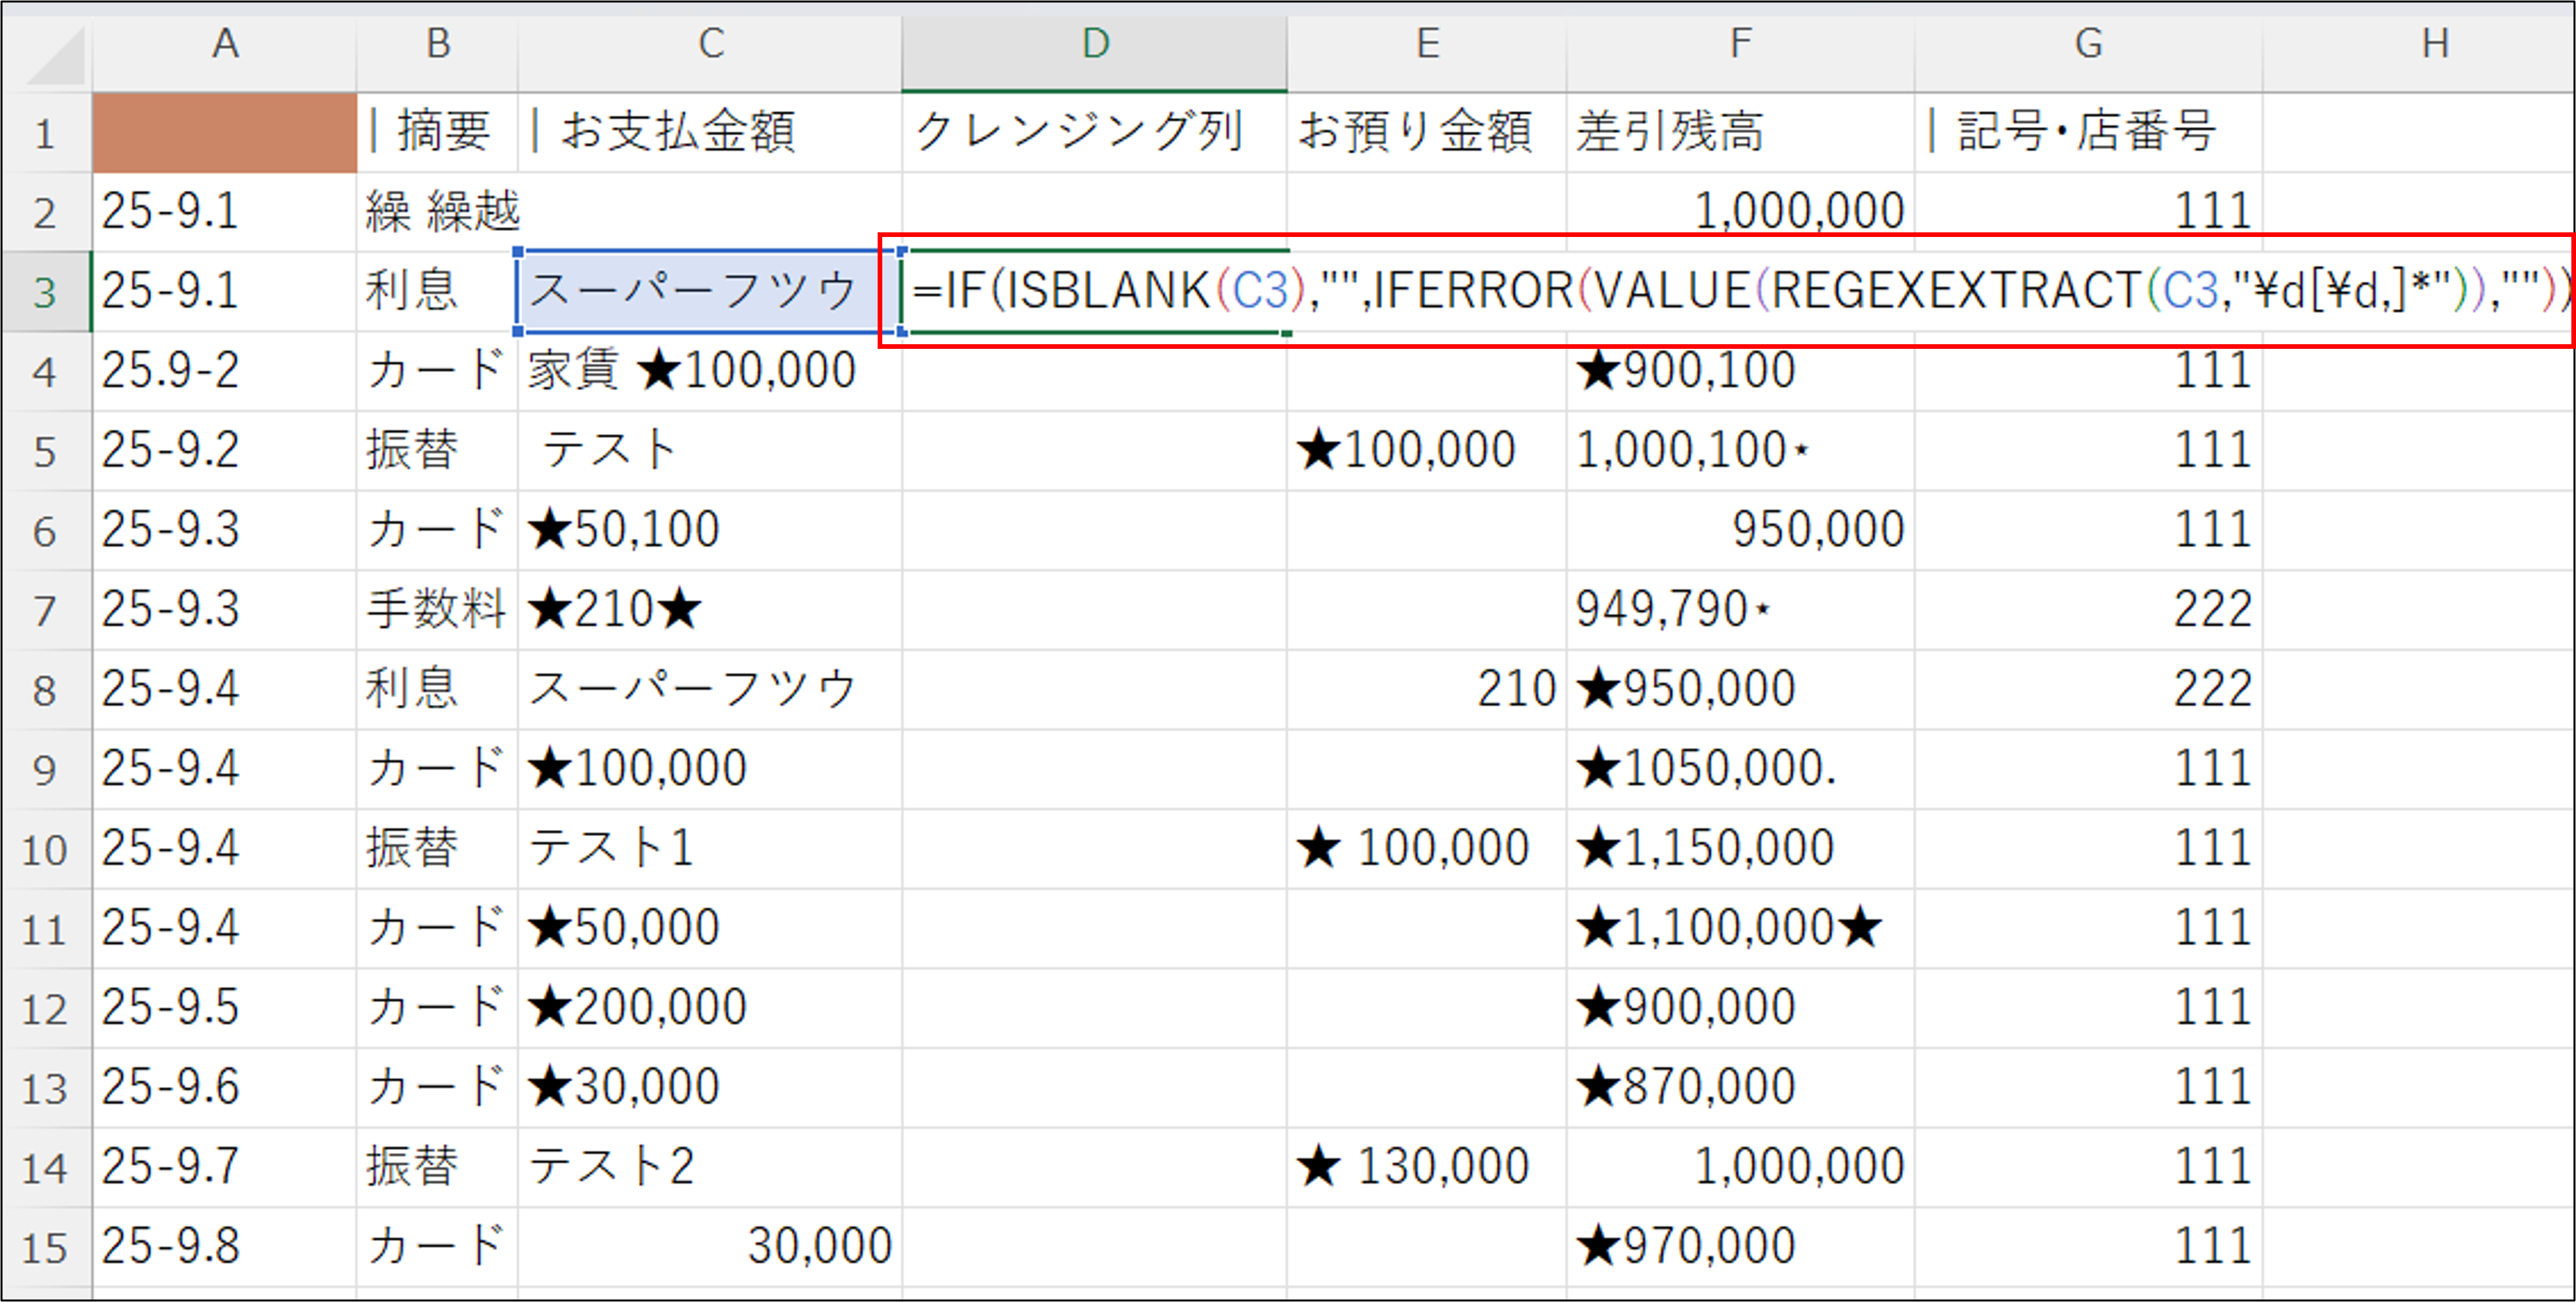Select column H header

[x=2435, y=45]
